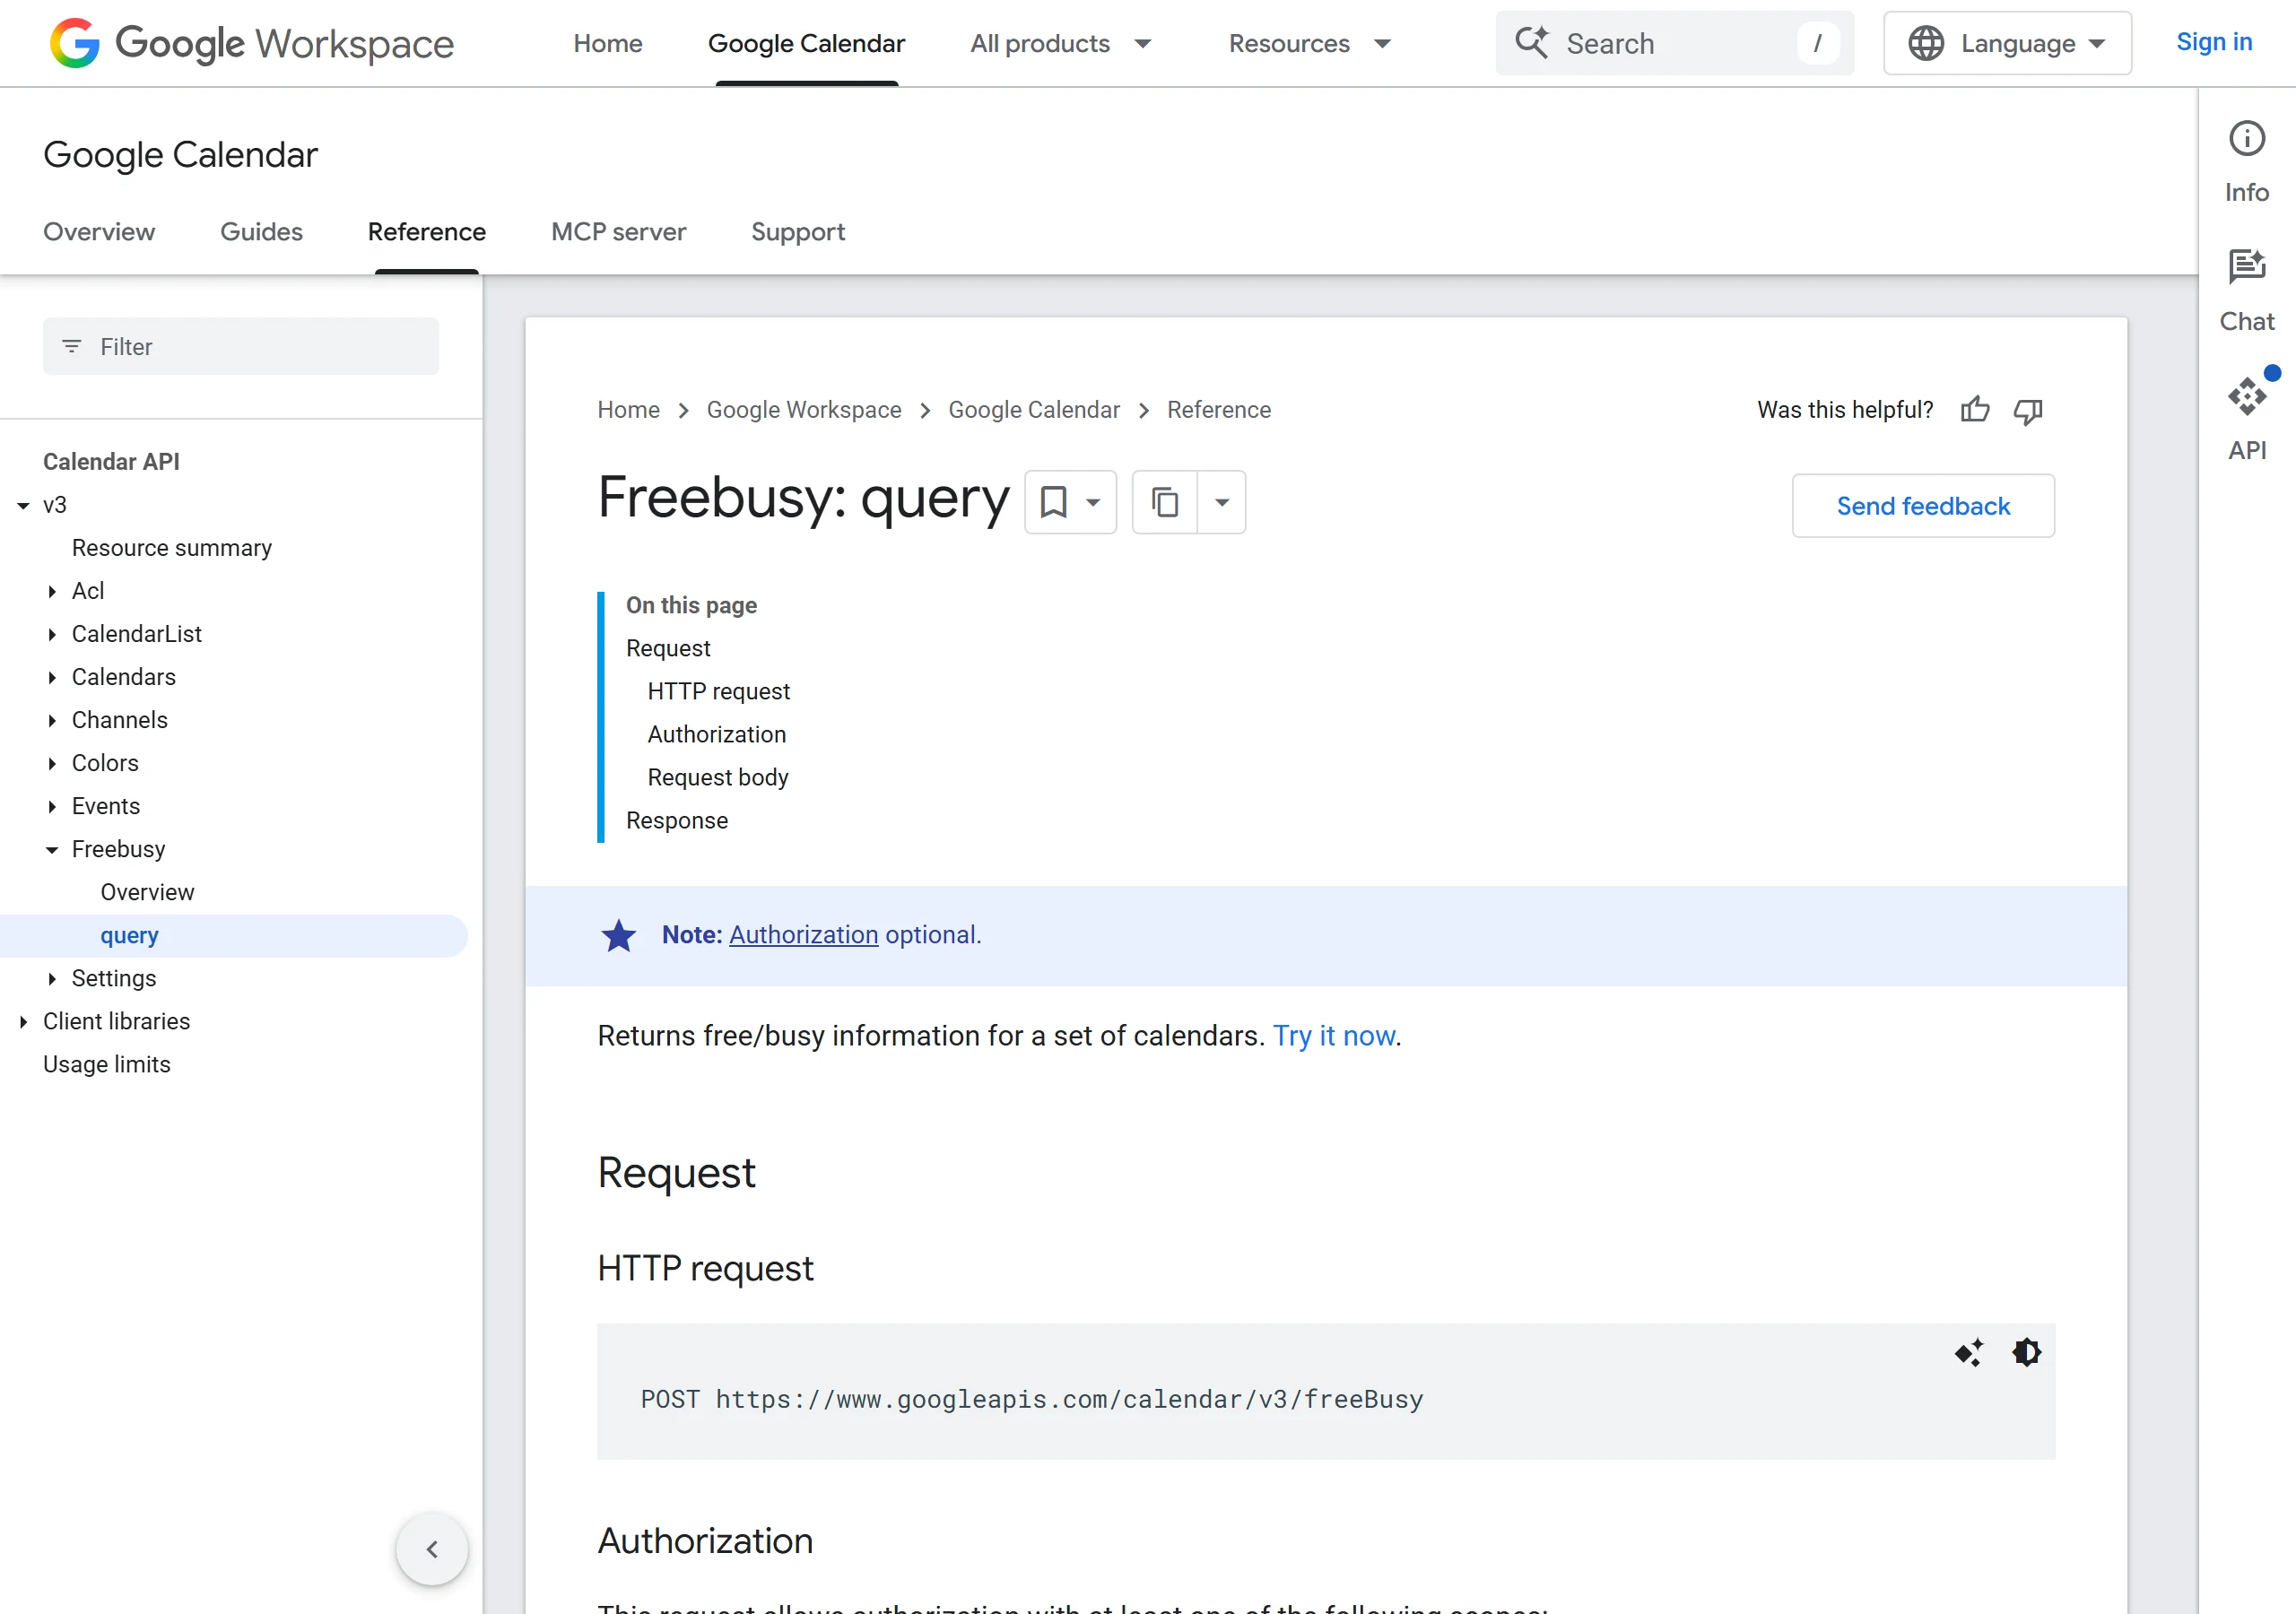Switch to the Overview tab
The image size is (2296, 1614).
pos(99,231)
